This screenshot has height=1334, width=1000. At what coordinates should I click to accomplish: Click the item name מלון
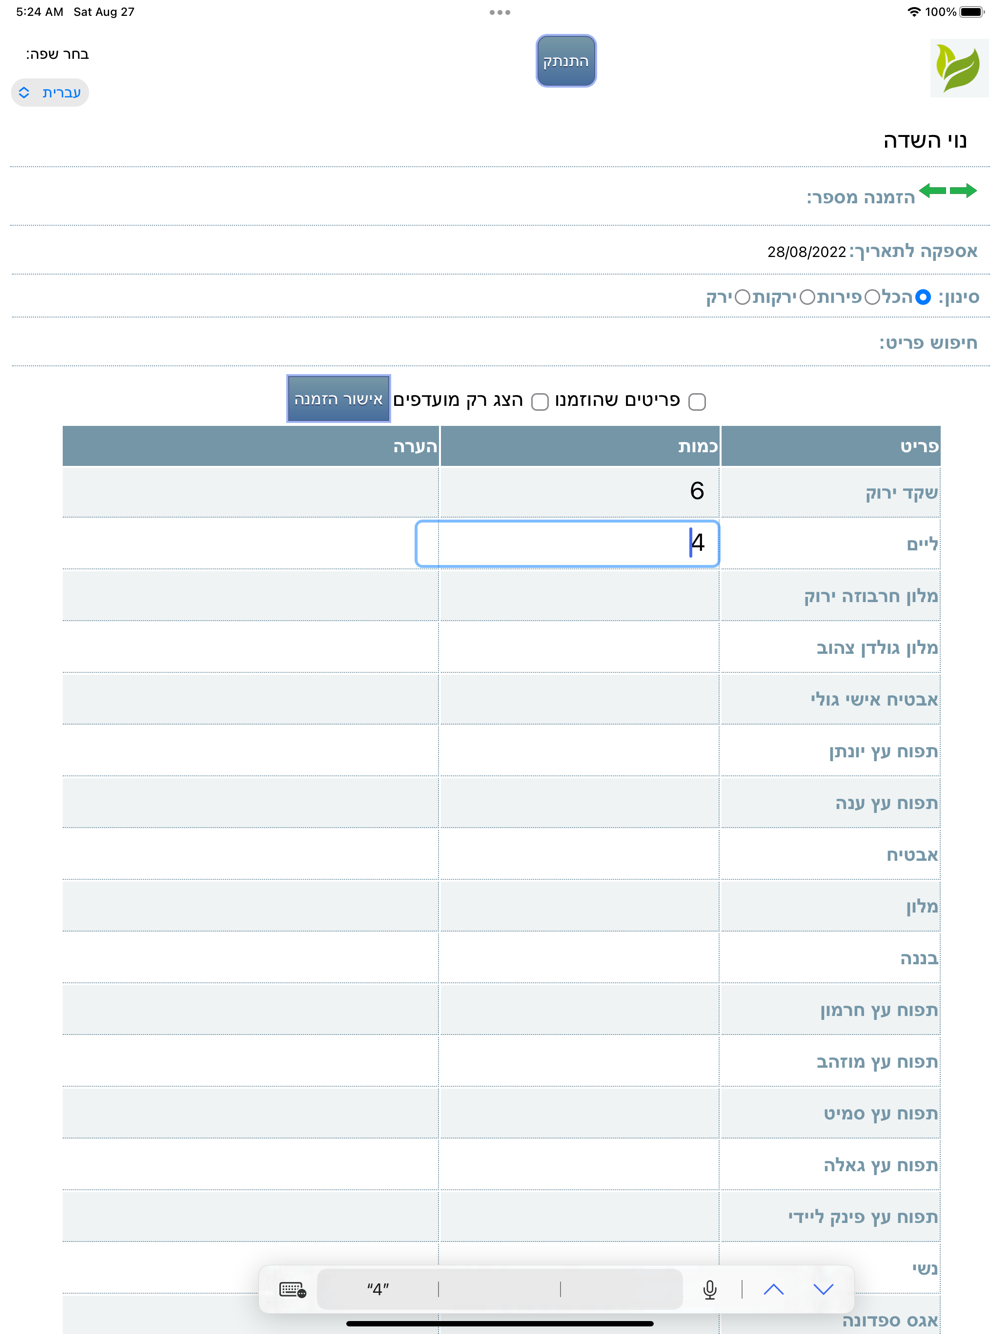[x=922, y=907]
